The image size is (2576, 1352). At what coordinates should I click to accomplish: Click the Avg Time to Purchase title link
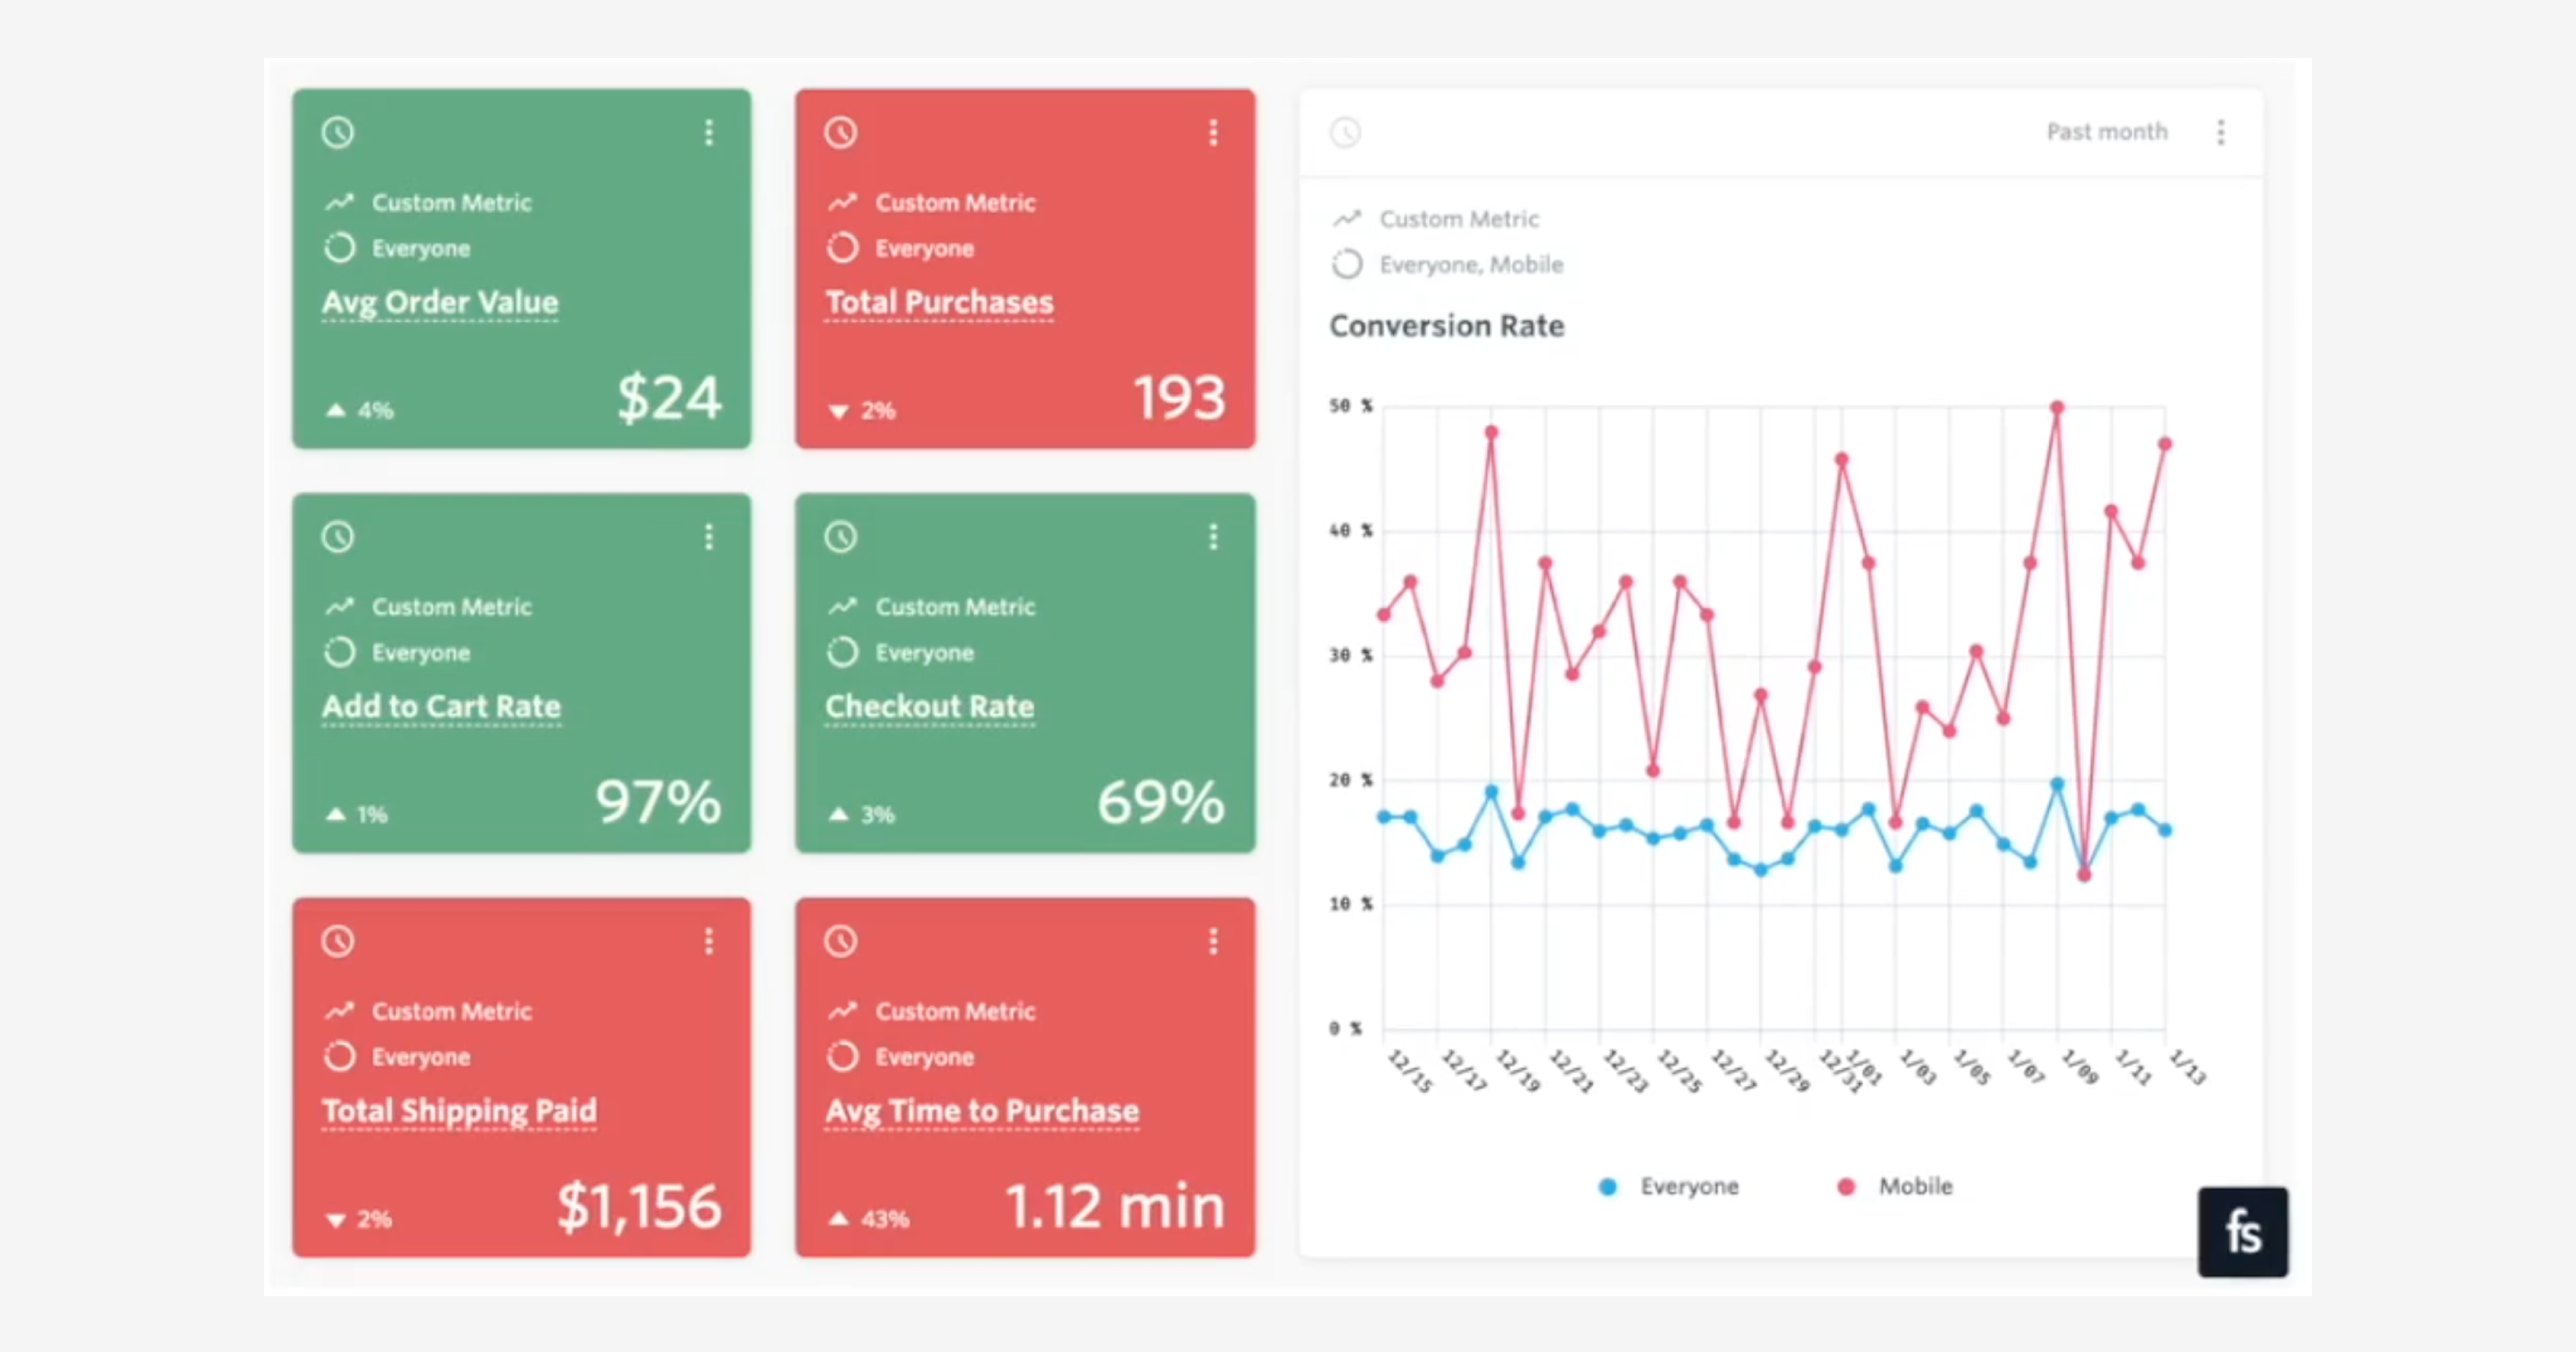point(982,1110)
